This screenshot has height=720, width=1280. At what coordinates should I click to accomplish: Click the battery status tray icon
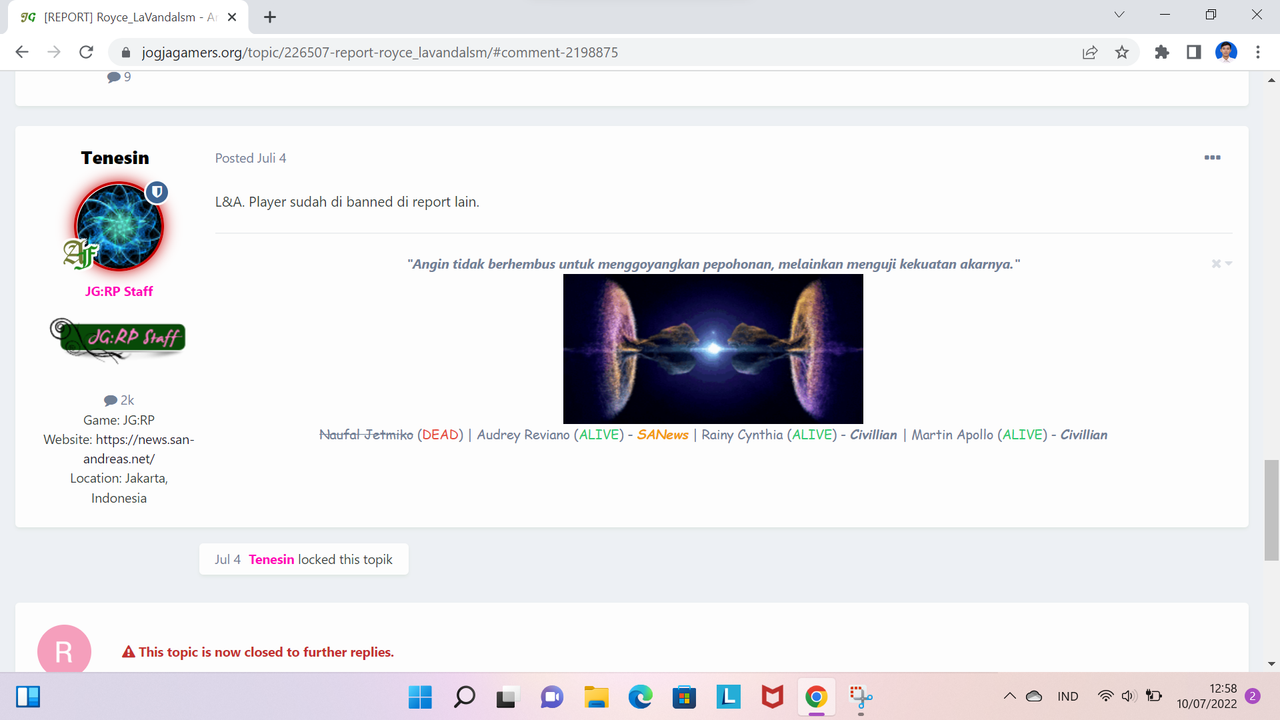pyautogui.click(x=1153, y=696)
